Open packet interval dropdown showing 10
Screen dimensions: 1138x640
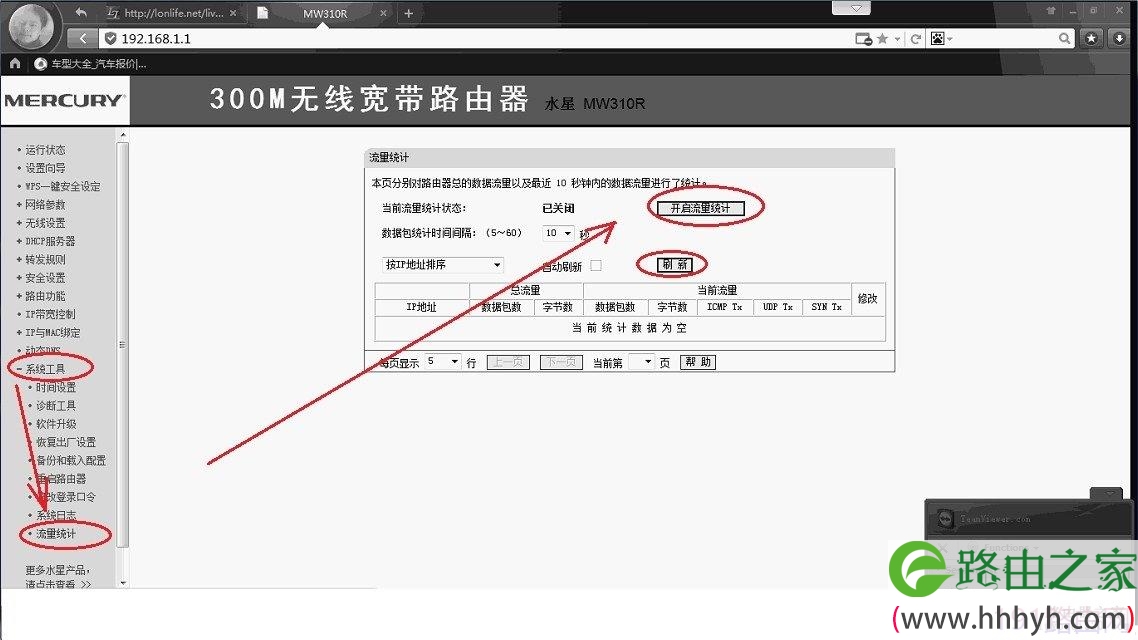pyautogui.click(x=558, y=233)
